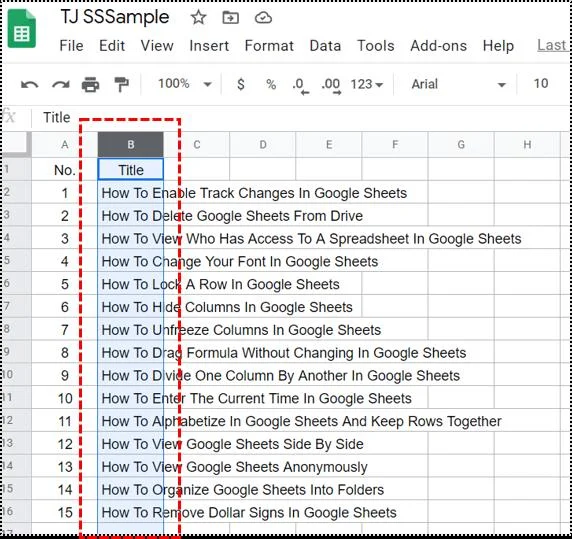Star the TJ SSSample document
Screen dimensions: 572x539
[198, 17]
